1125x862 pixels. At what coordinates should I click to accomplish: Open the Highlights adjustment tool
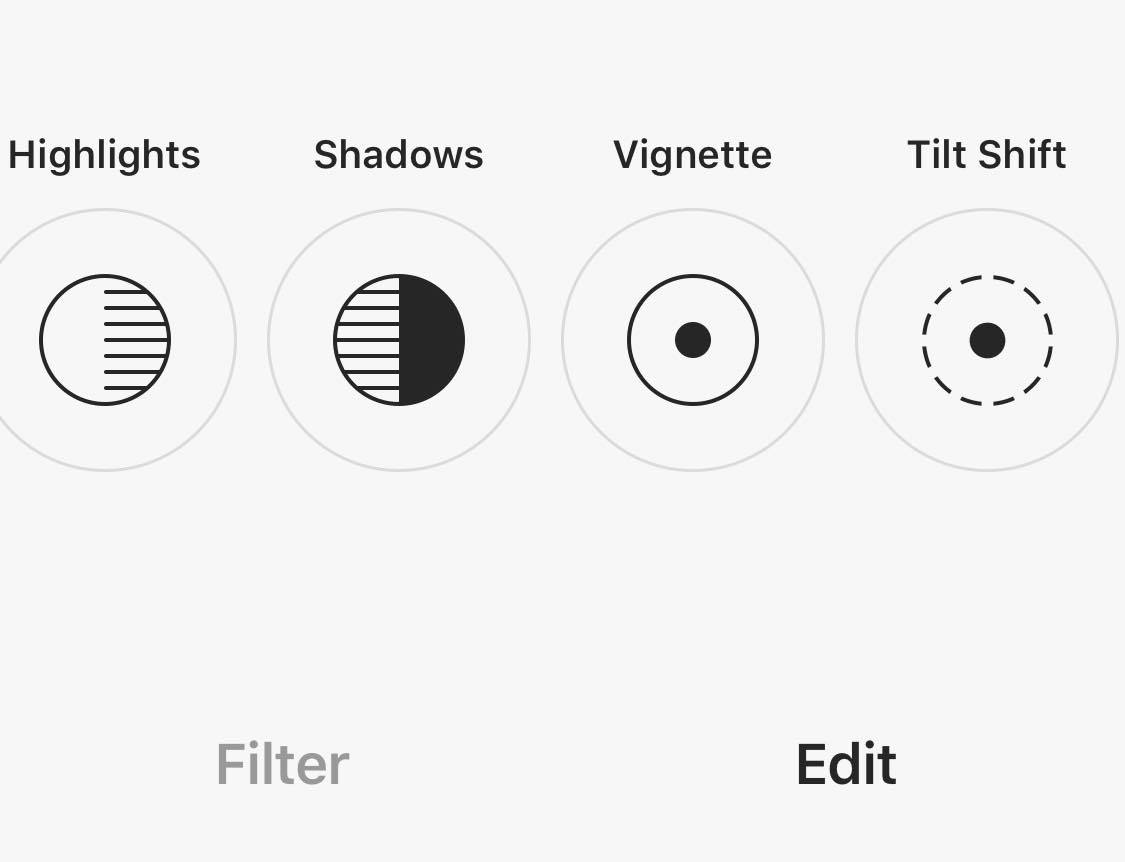(105, 340)
